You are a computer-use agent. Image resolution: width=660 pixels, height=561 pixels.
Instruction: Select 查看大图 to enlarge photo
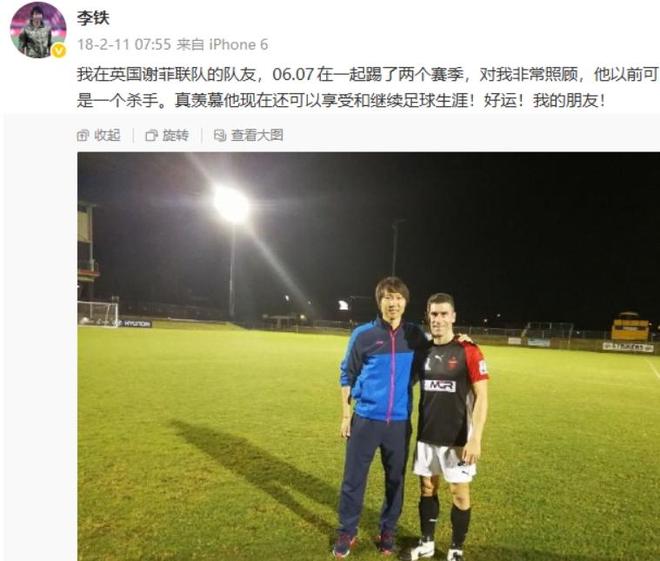(257, 136)
